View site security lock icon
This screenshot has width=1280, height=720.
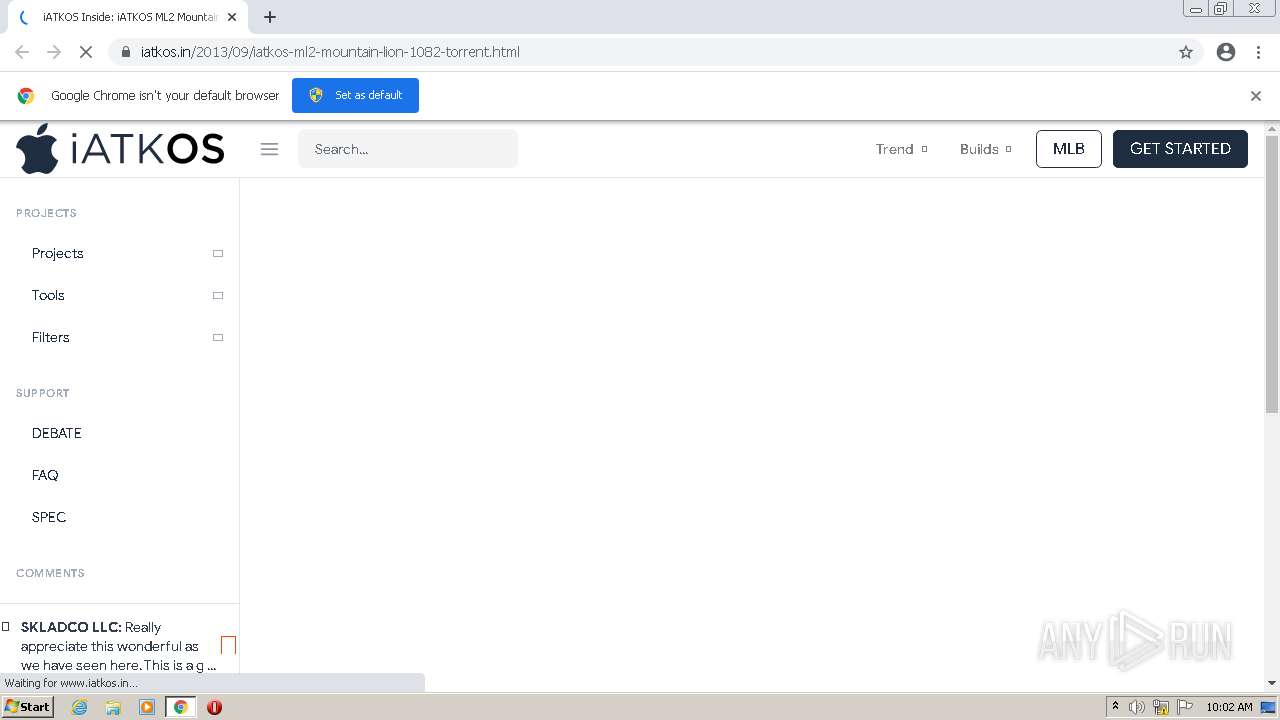126,52
